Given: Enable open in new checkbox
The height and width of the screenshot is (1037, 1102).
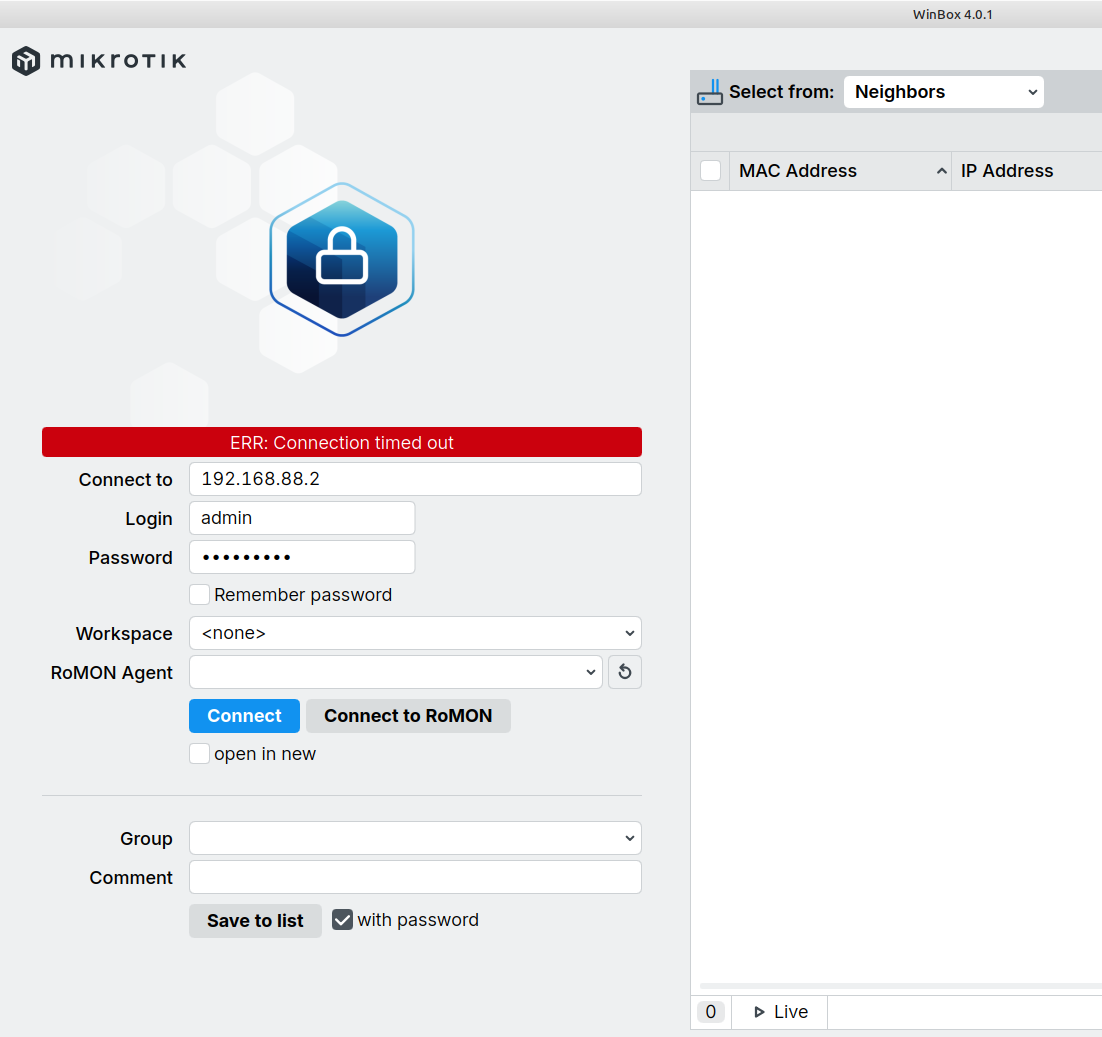Looking at the screenshot, I should (x=200, y=753).
